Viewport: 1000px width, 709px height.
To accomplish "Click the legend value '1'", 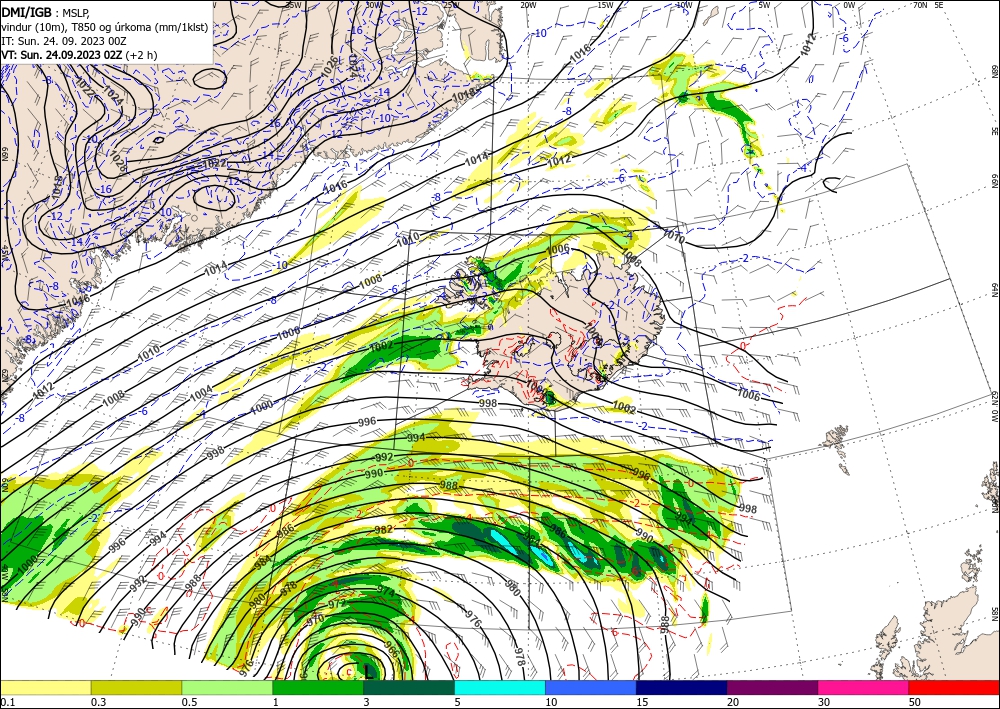I will pos(276,702).
